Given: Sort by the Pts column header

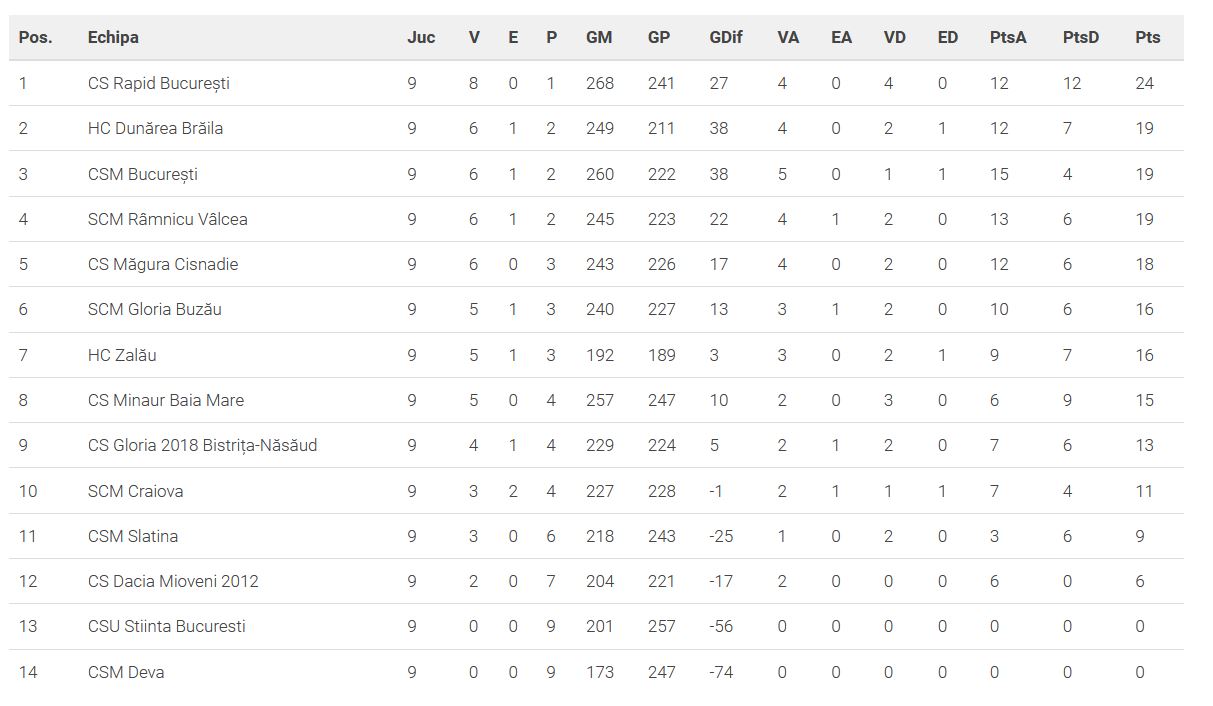Looking at the screenshot, I should point(1148,37).
